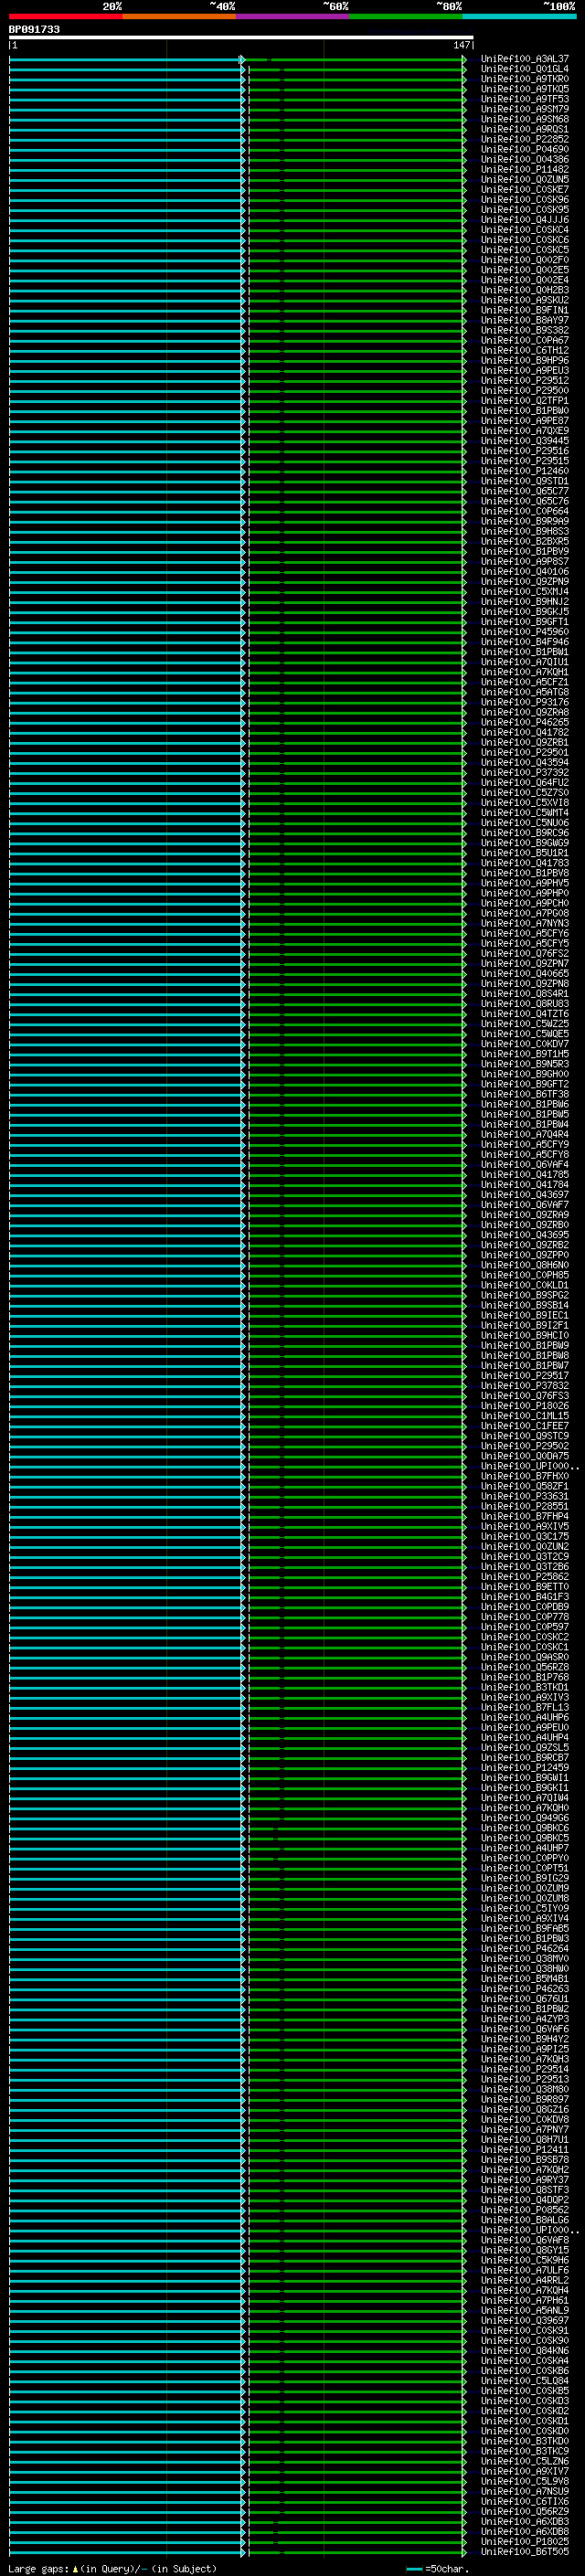Select hit label UniRef100_P37832
This screenshot has width=585, height=2576.
click(524, 1386)
